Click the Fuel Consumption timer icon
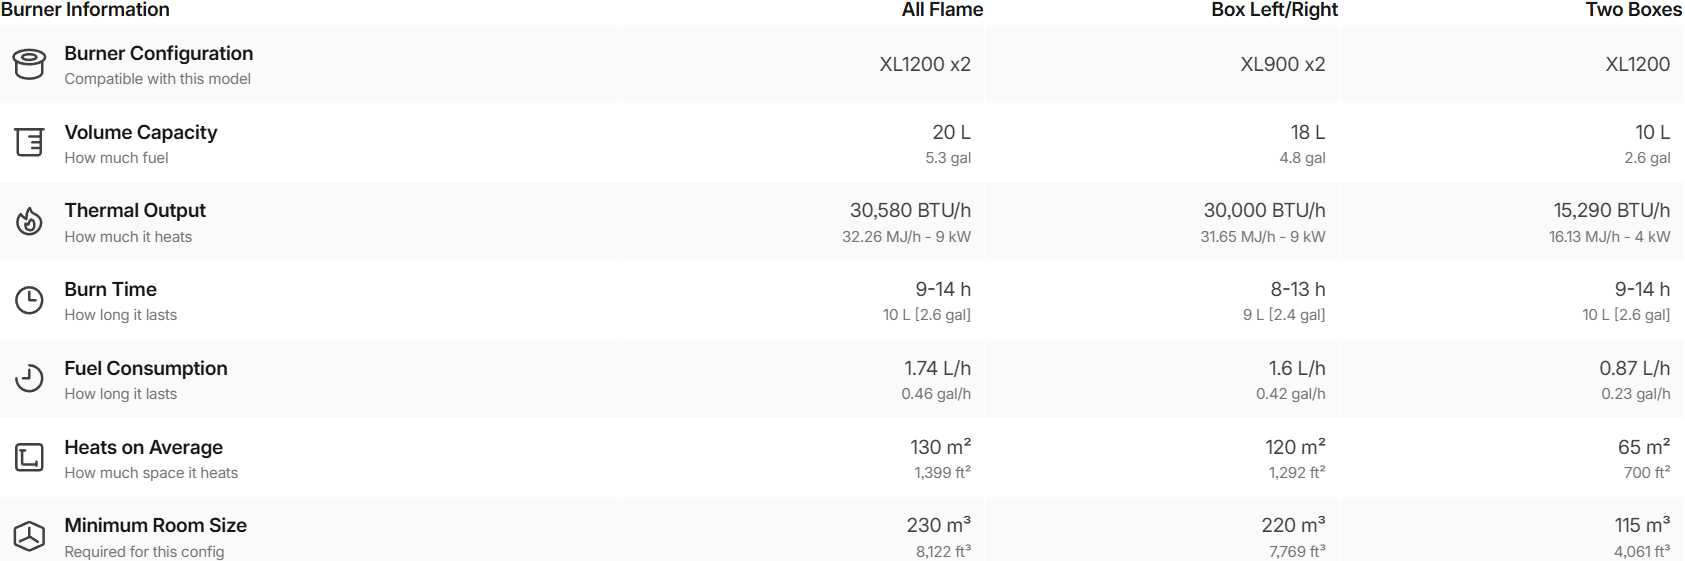 29,379
